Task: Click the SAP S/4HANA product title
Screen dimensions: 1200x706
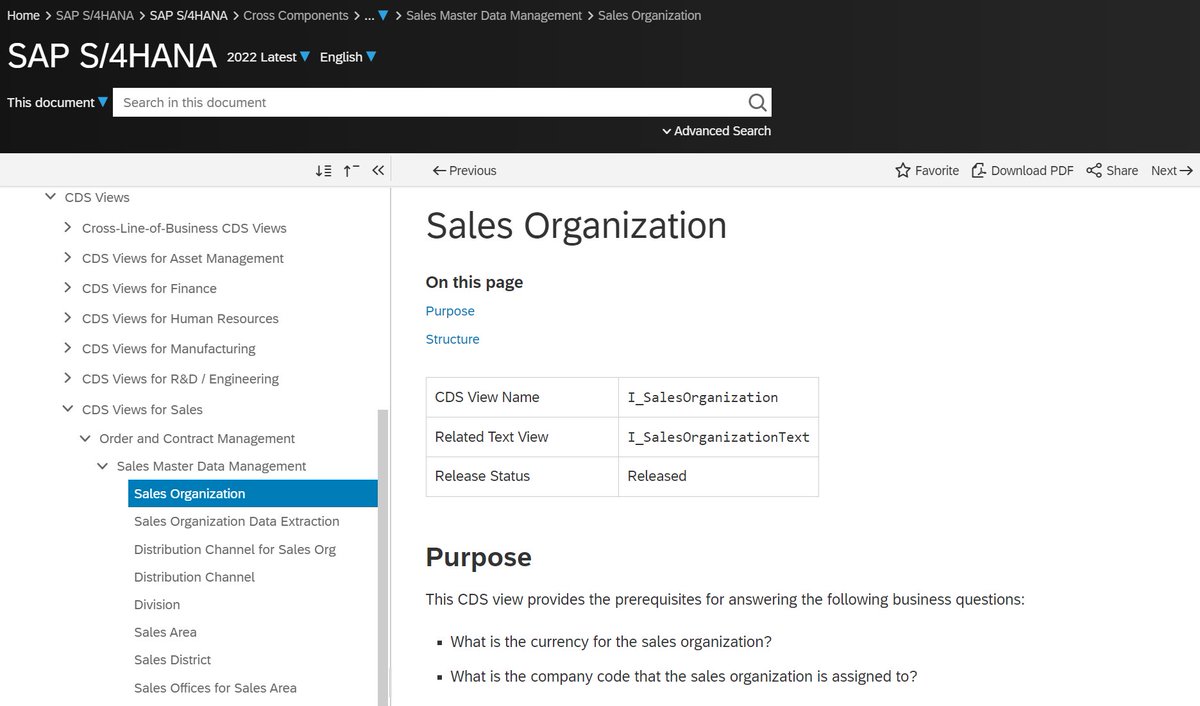Action: coord(112,56)
